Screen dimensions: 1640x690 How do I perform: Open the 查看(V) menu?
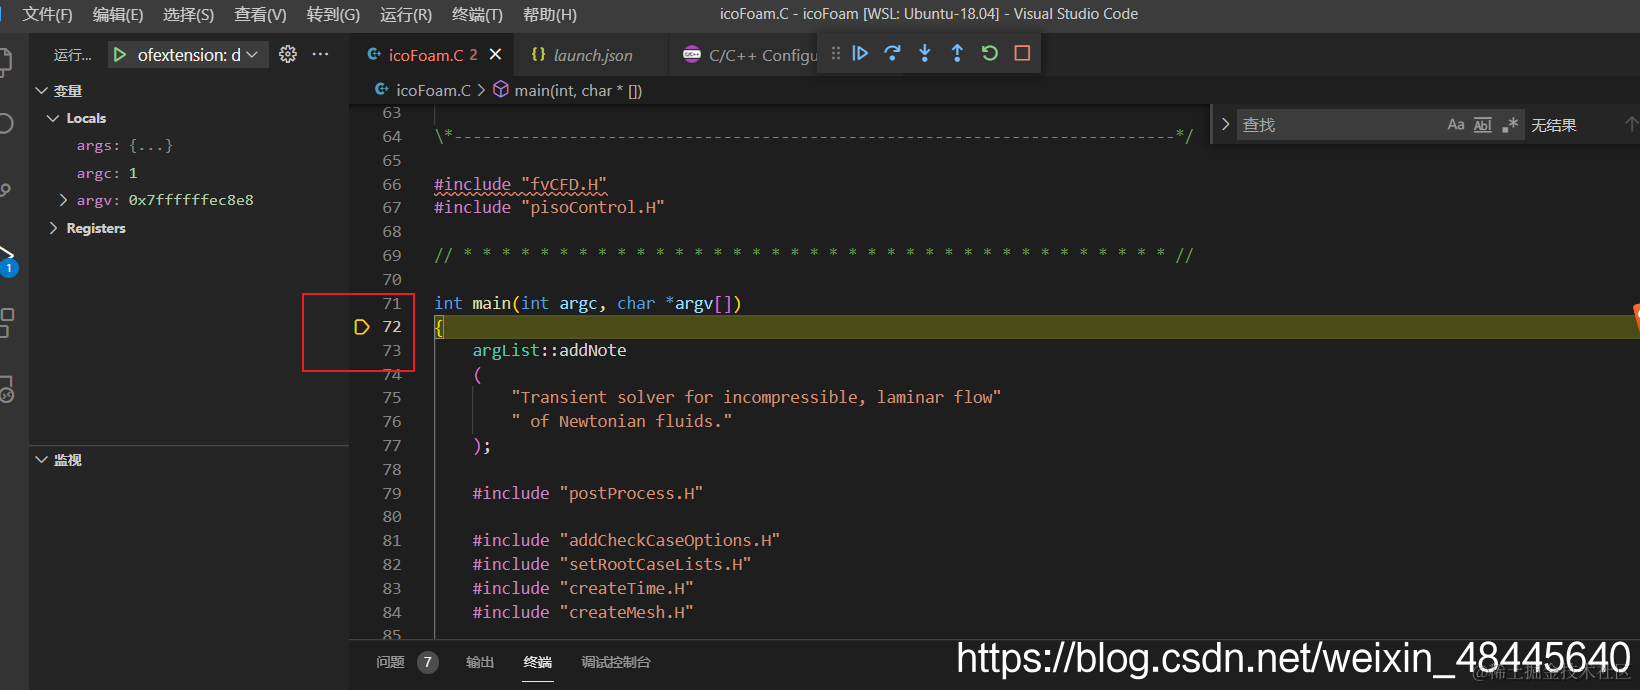260,14
